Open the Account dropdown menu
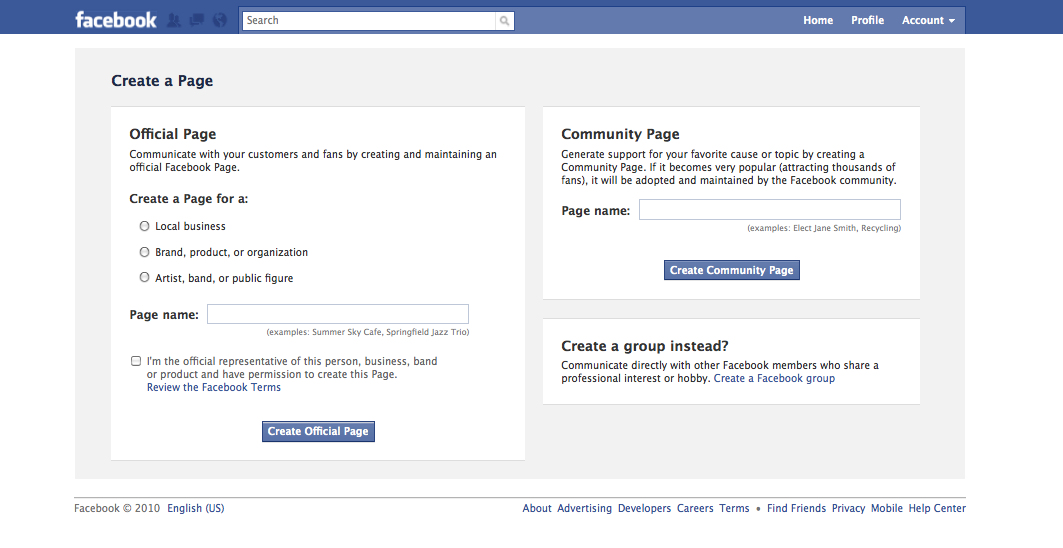The width and height of the screenshot is (1063, 548). [x=928, y=20]
